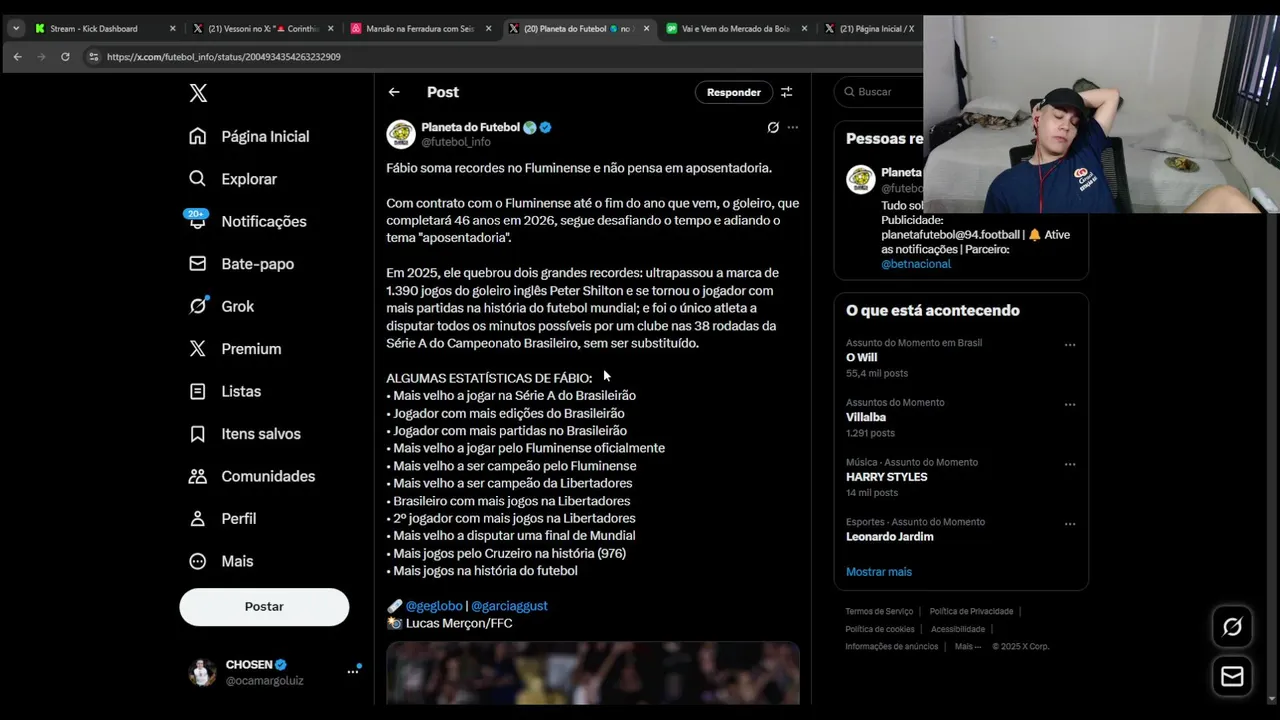Click the Buscar search field
Viewport: 1280px width, 720px height.
880,92
